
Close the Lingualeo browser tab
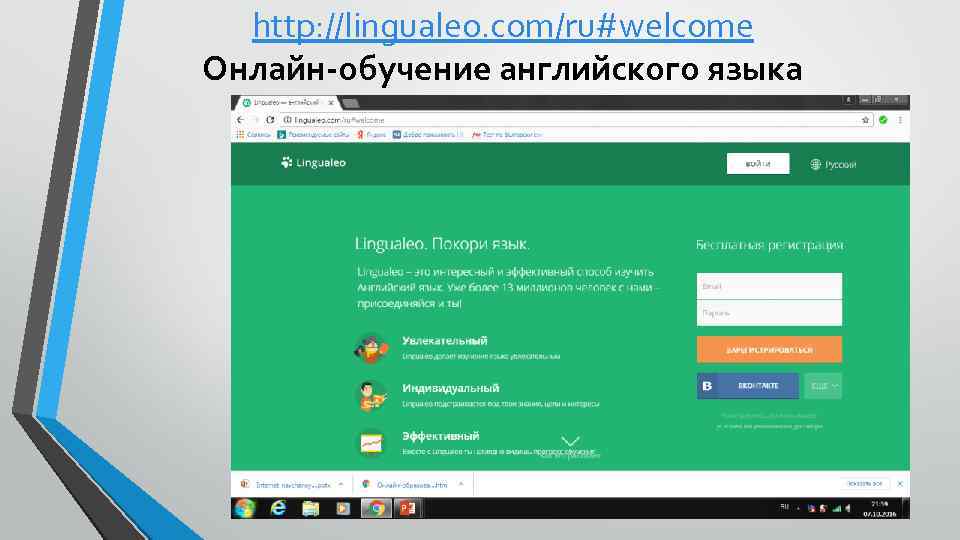point(331,103)
